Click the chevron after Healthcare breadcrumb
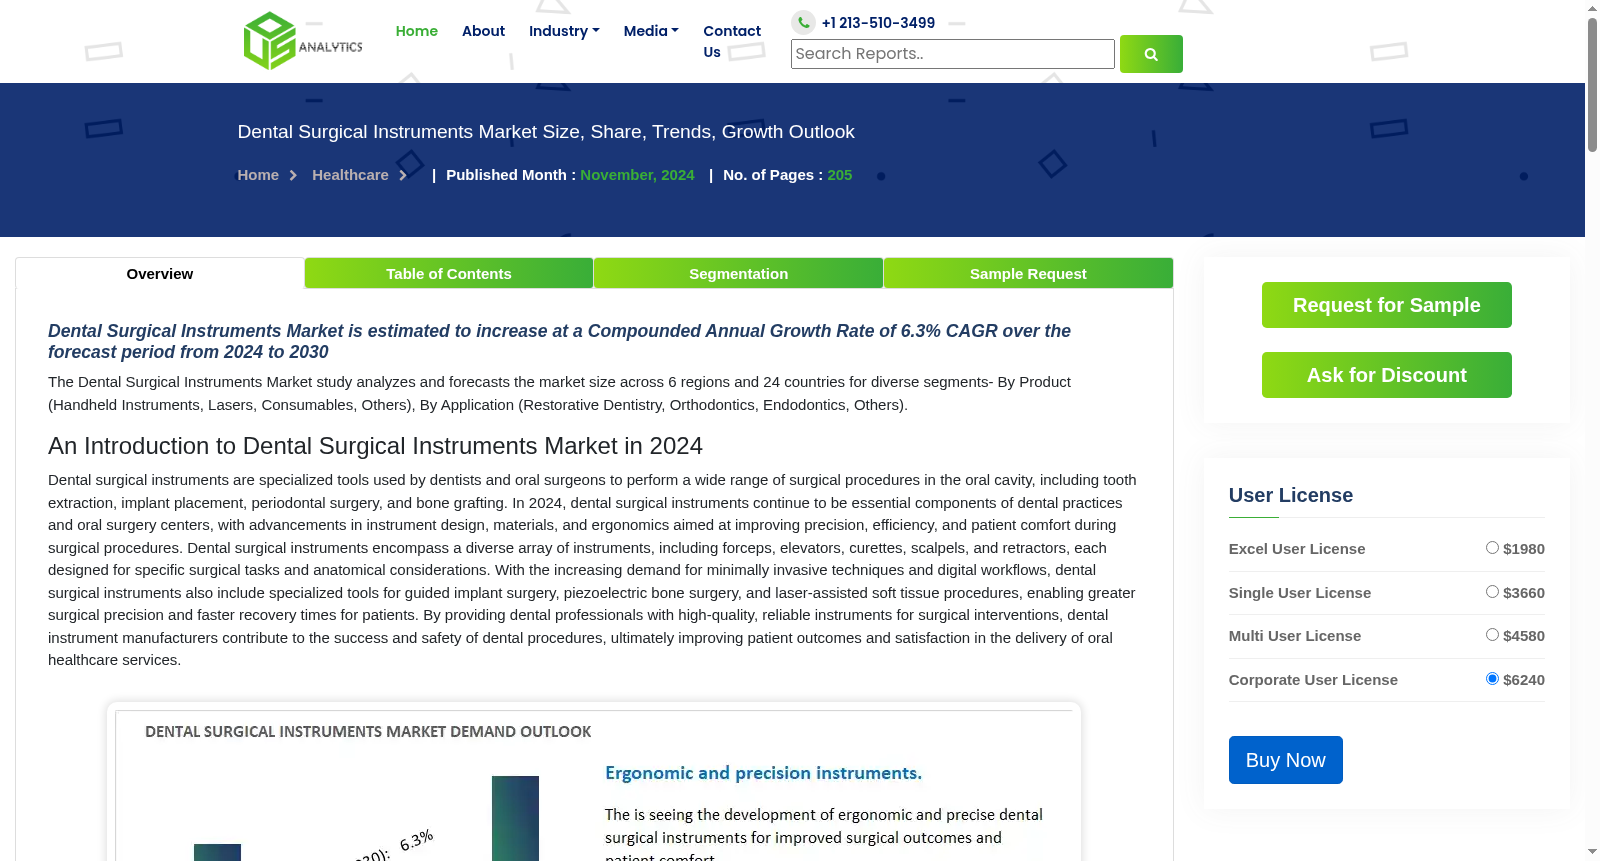This screenshot has width=1600, height=861. coord(403,175)
